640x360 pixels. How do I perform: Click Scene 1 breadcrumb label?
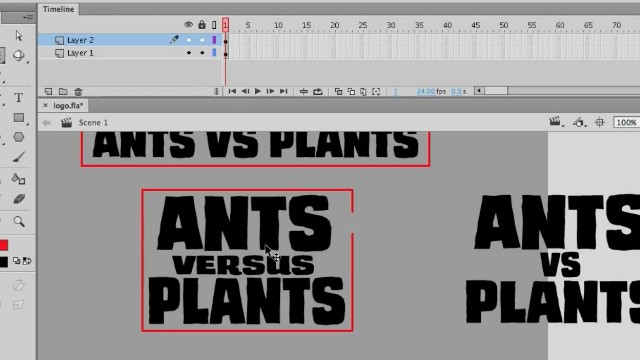[x=93, y=122]
